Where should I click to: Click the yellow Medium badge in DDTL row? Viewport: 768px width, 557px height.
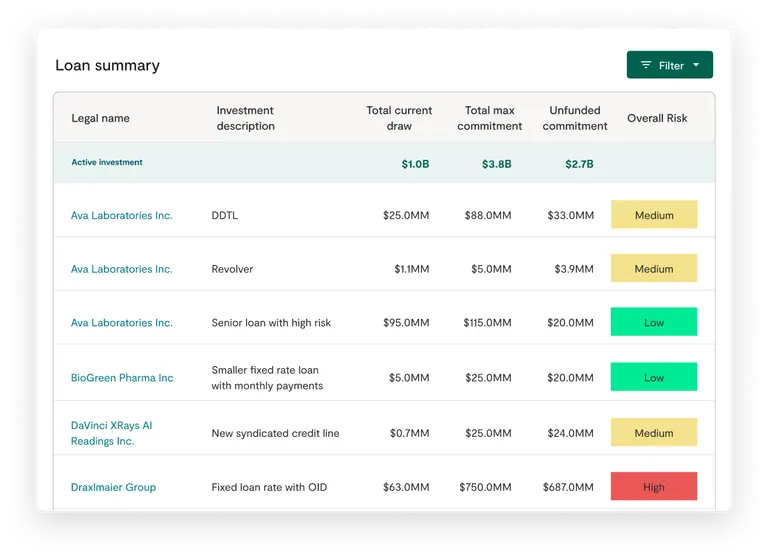[x=654, y=215]
